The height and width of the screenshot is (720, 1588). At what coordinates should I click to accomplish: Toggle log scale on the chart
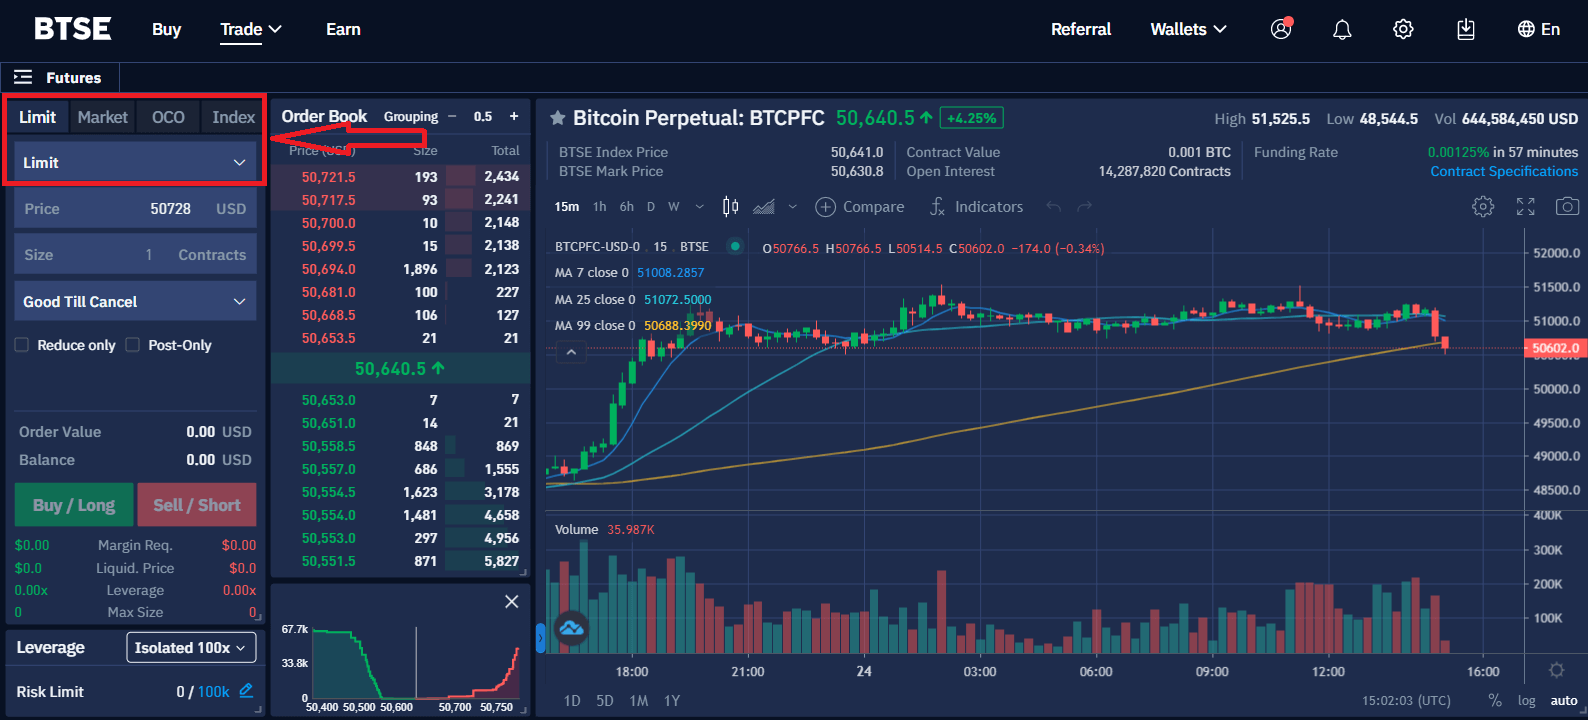click(x=1526, y=700)
